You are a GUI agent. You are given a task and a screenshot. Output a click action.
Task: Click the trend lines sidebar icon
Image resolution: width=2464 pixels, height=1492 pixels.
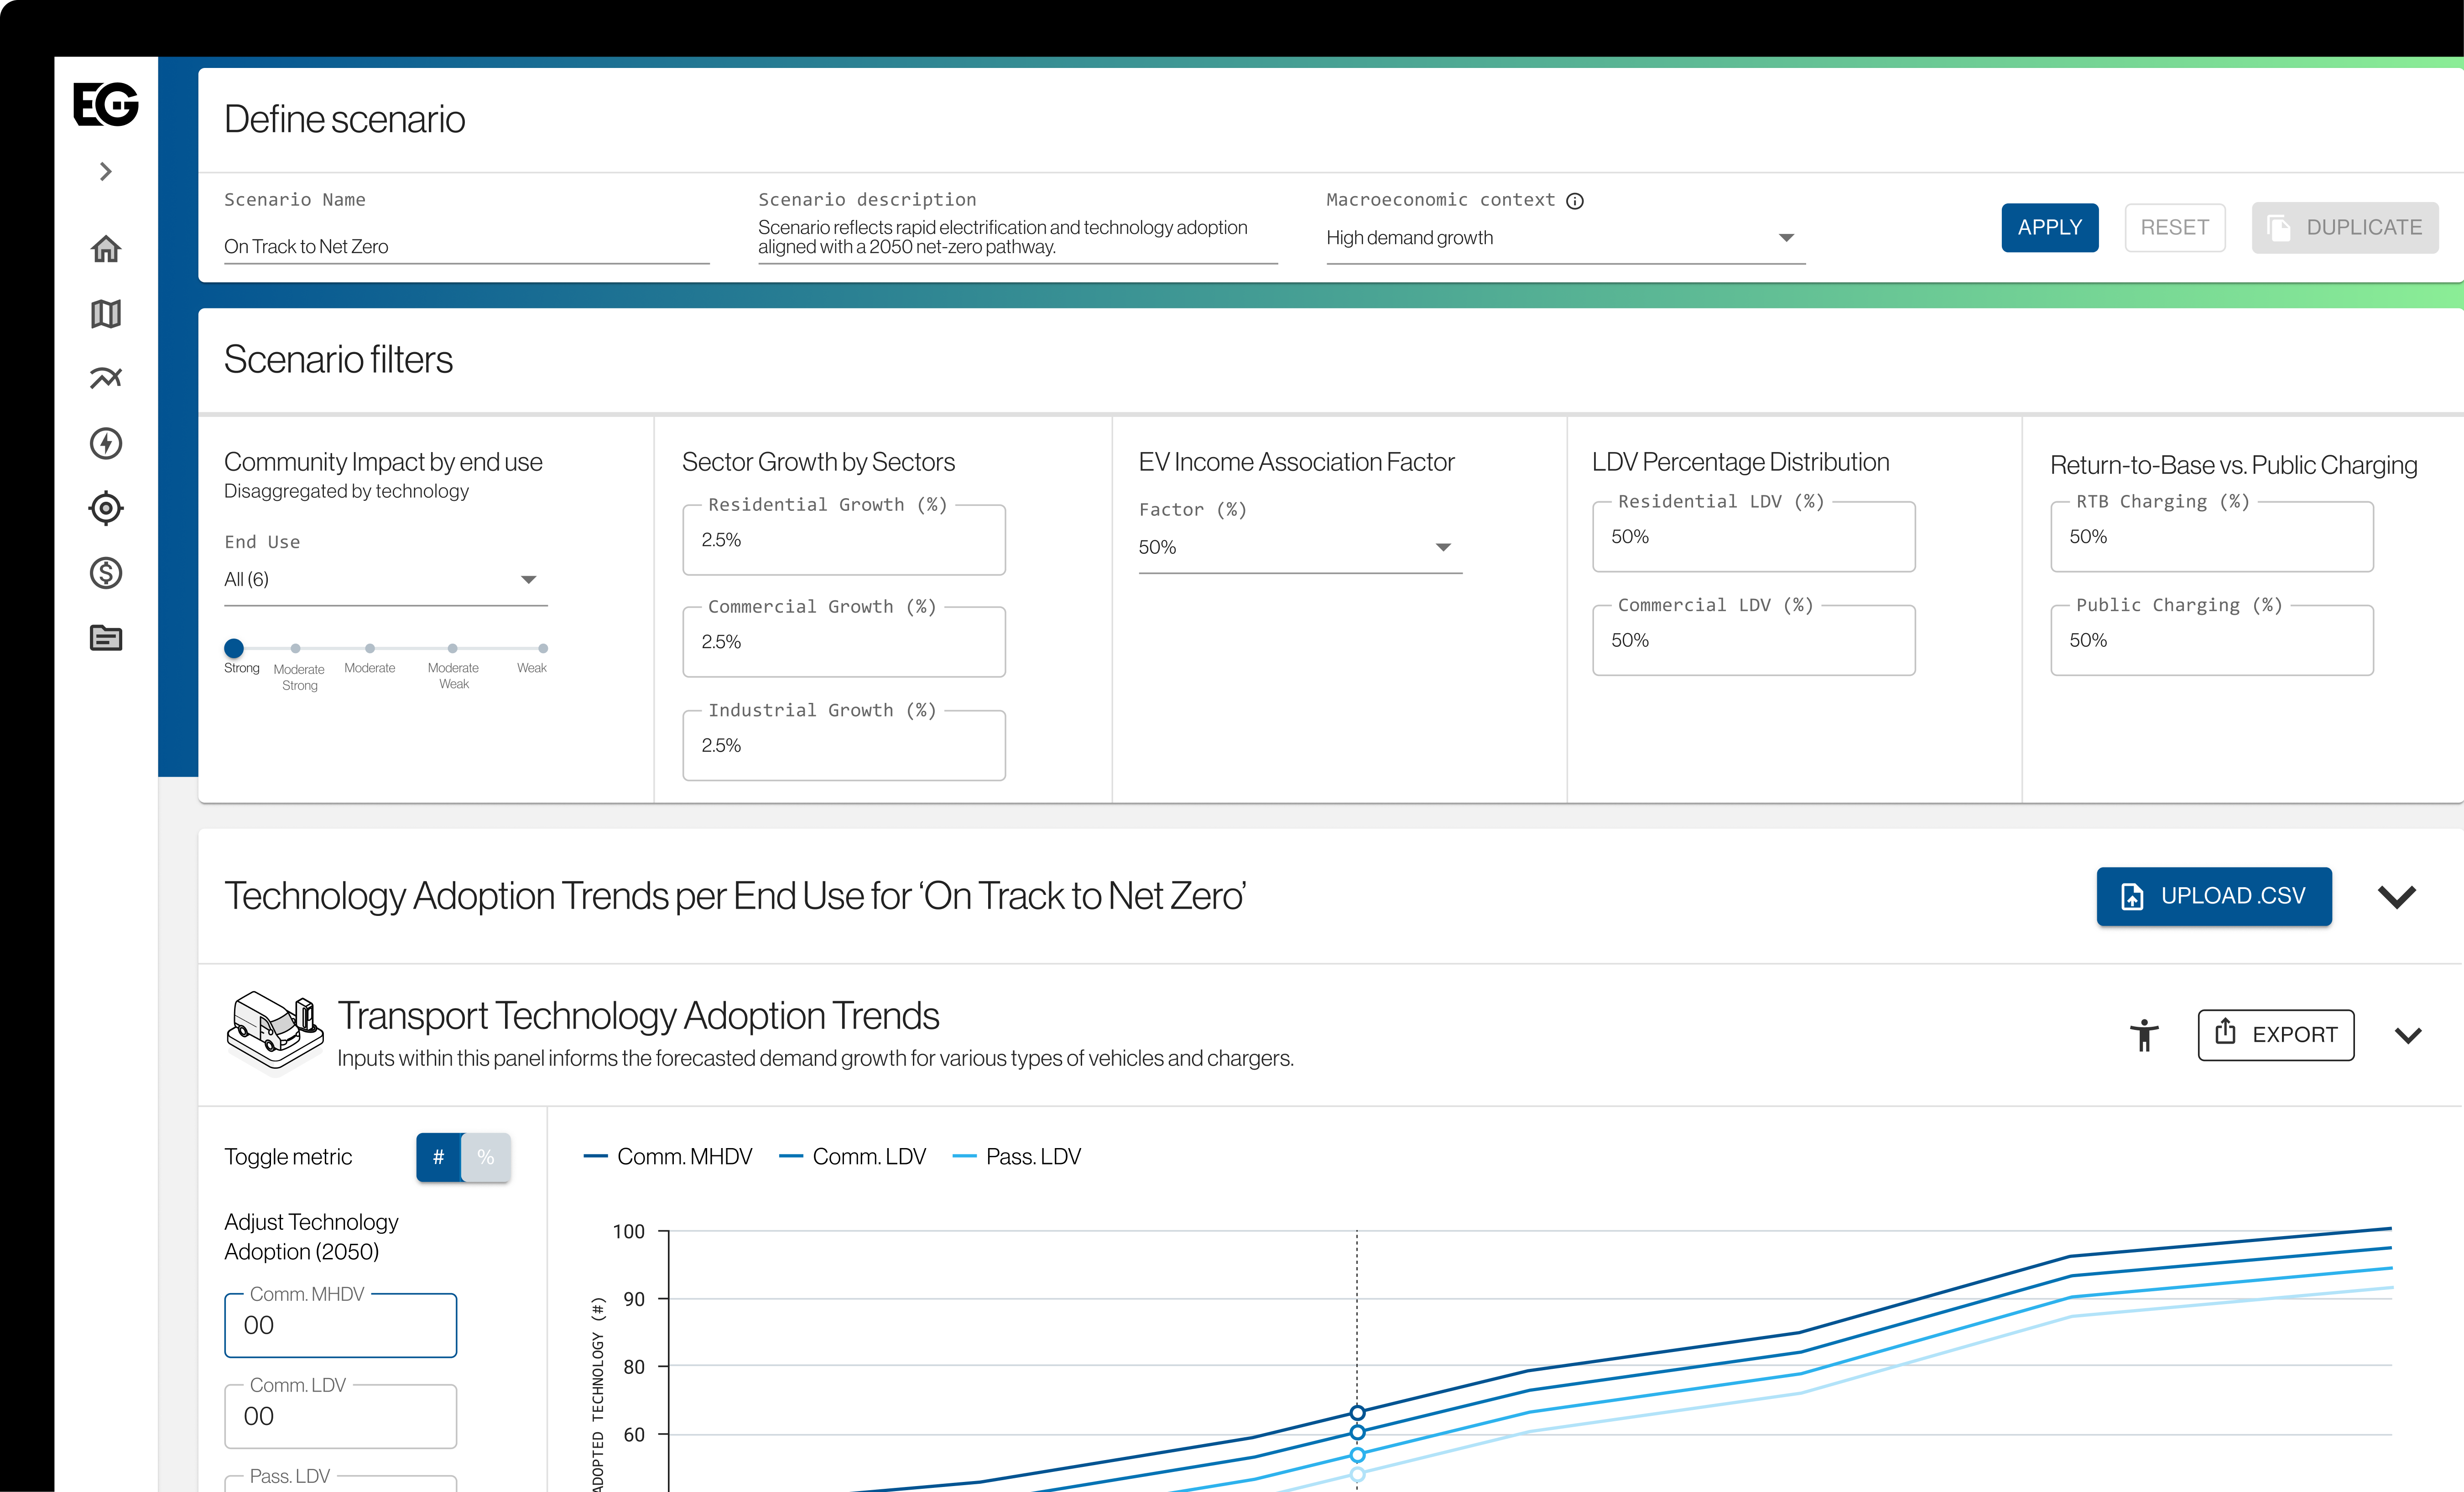click(x=106, y=378)
